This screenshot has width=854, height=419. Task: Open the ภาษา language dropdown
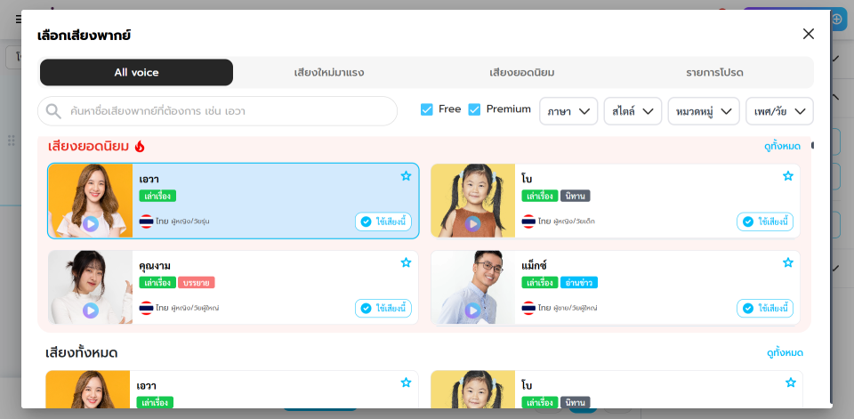click(569, 111)
